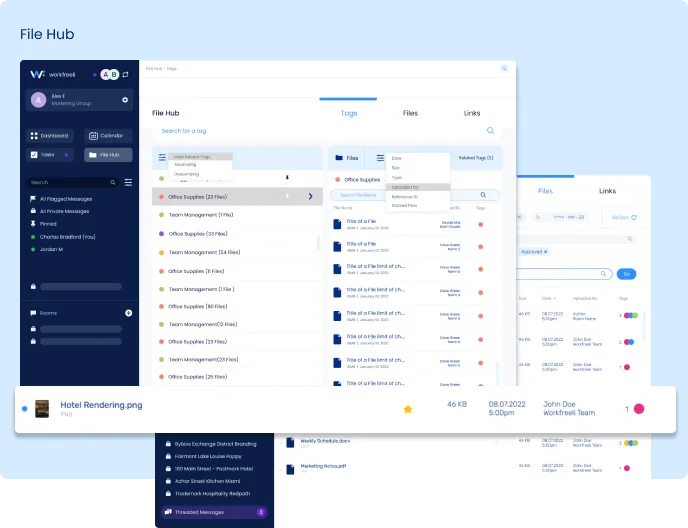Screen dimensions: 688x528
Task: Open the tag list sort menu icon
Action: click(x=162, y=157)
